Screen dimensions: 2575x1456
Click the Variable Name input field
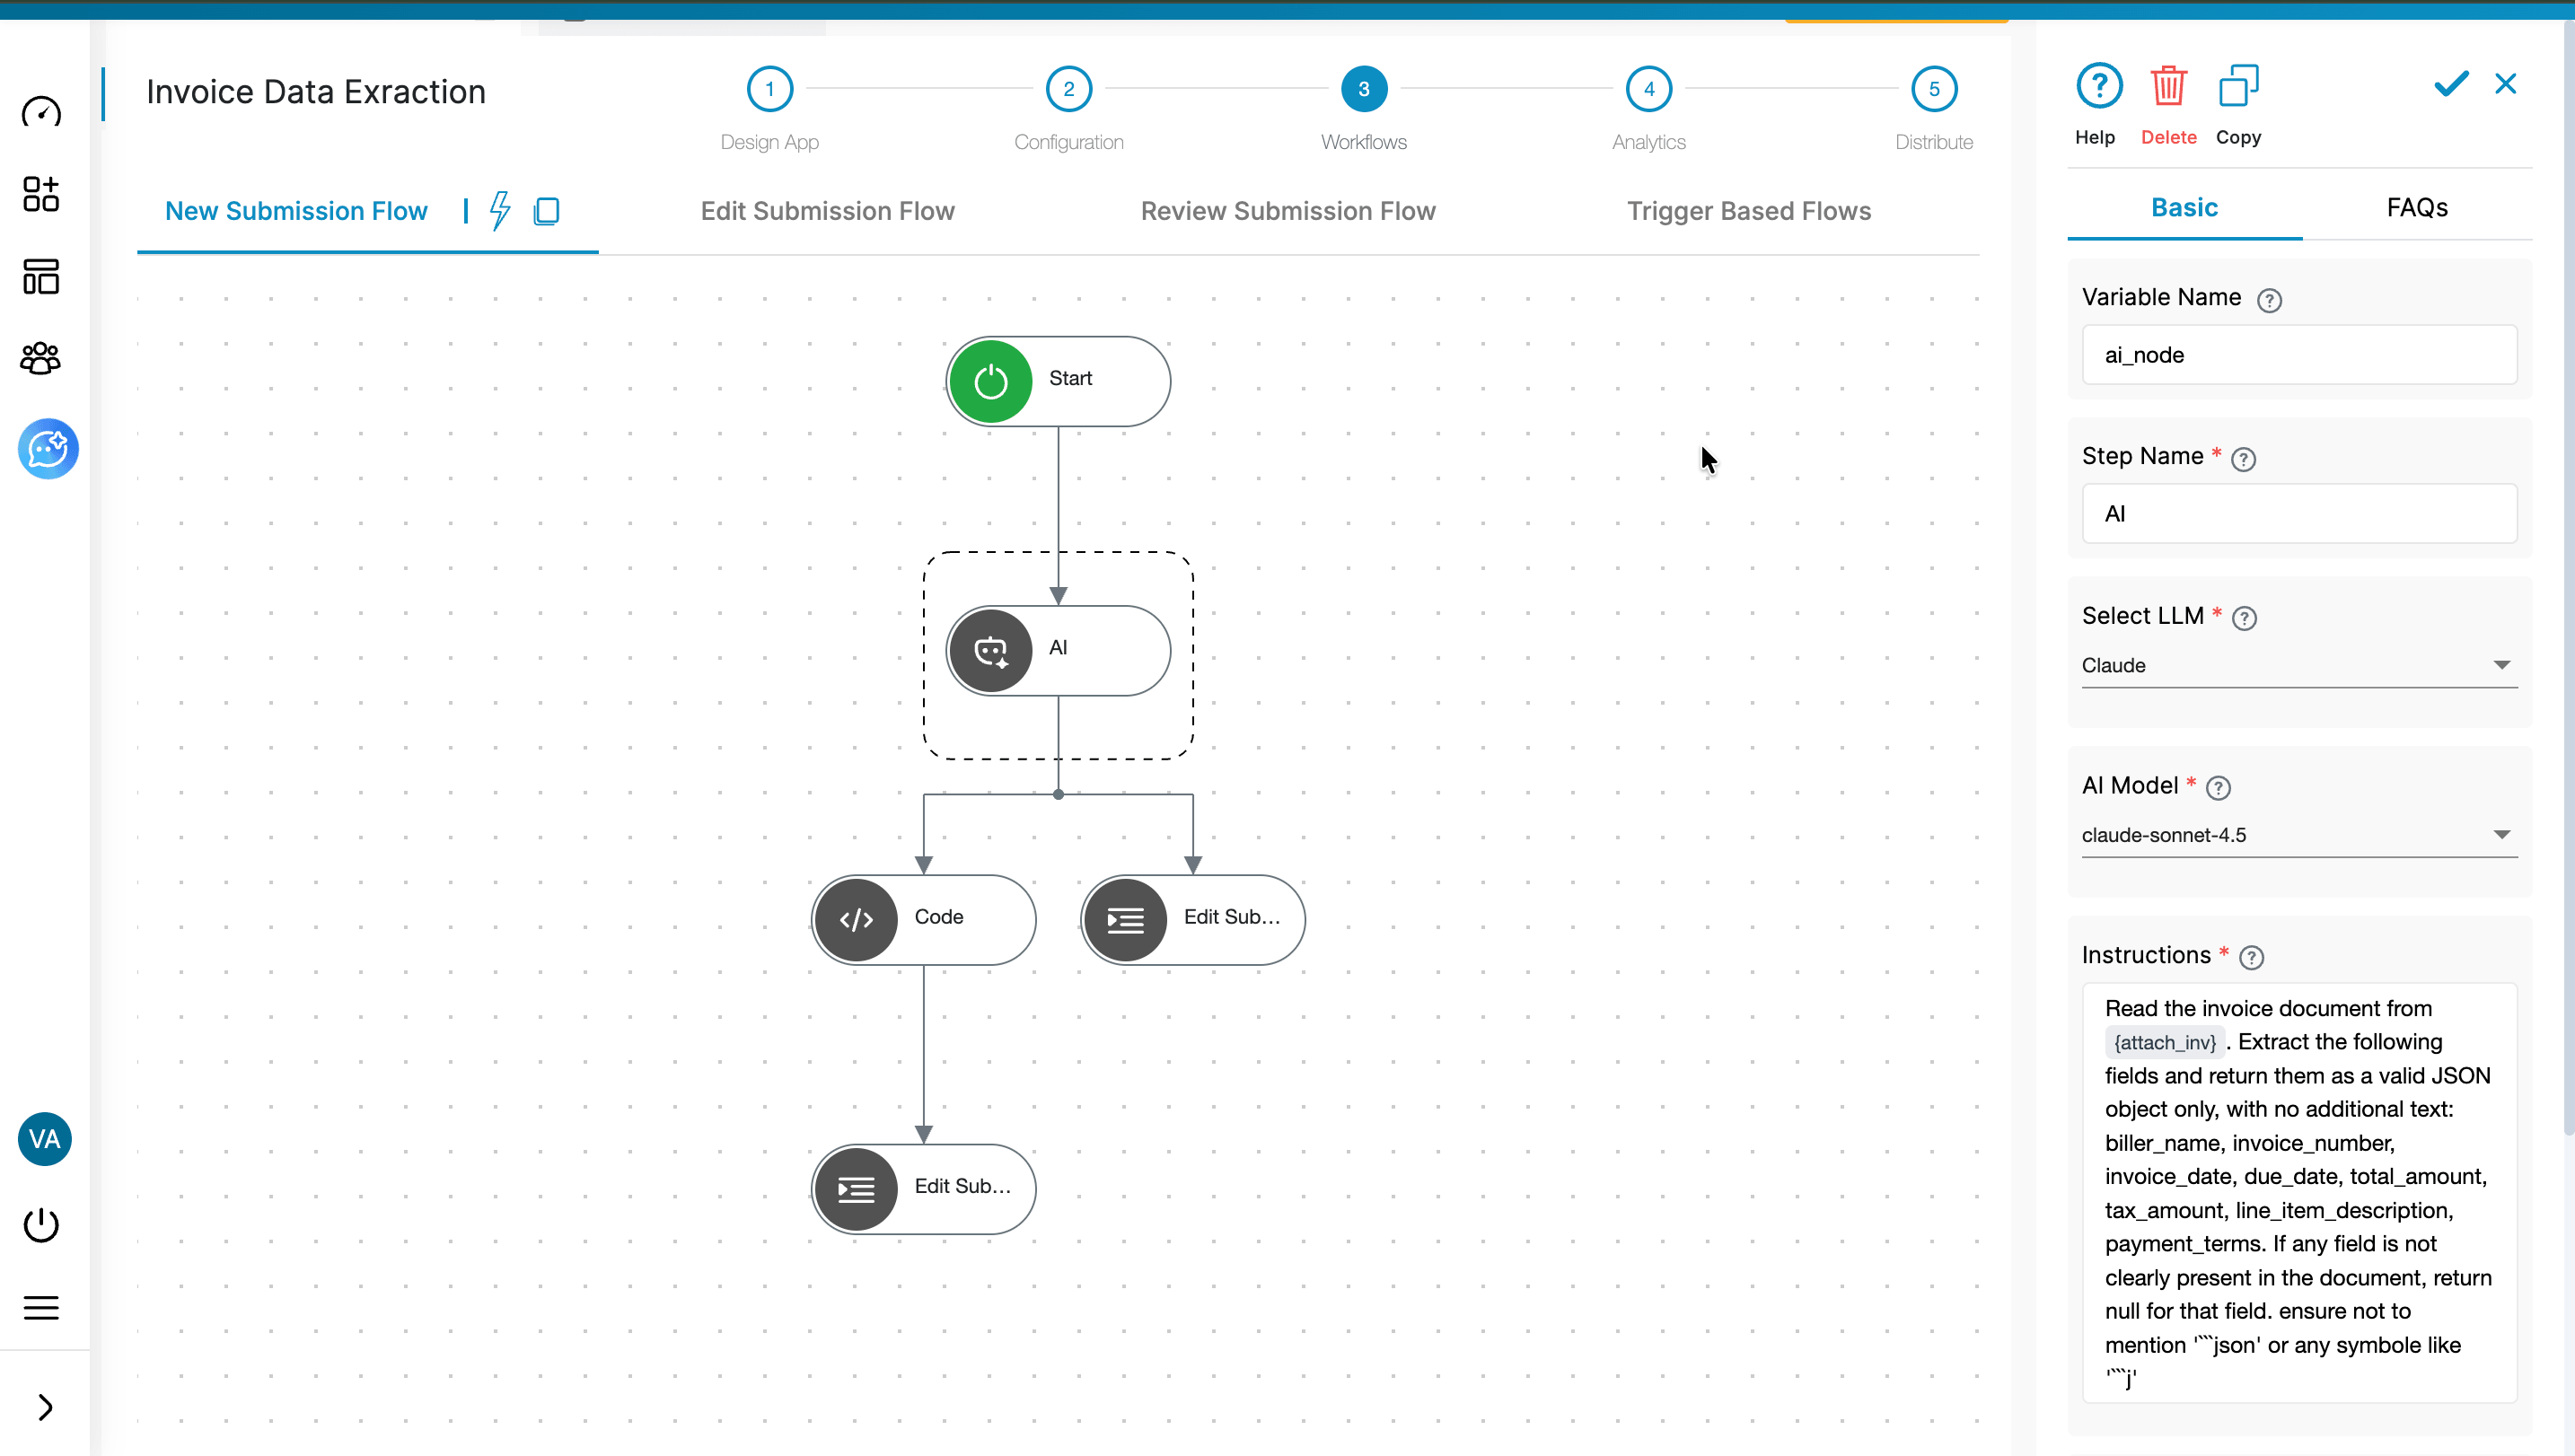pos(2298,355)
